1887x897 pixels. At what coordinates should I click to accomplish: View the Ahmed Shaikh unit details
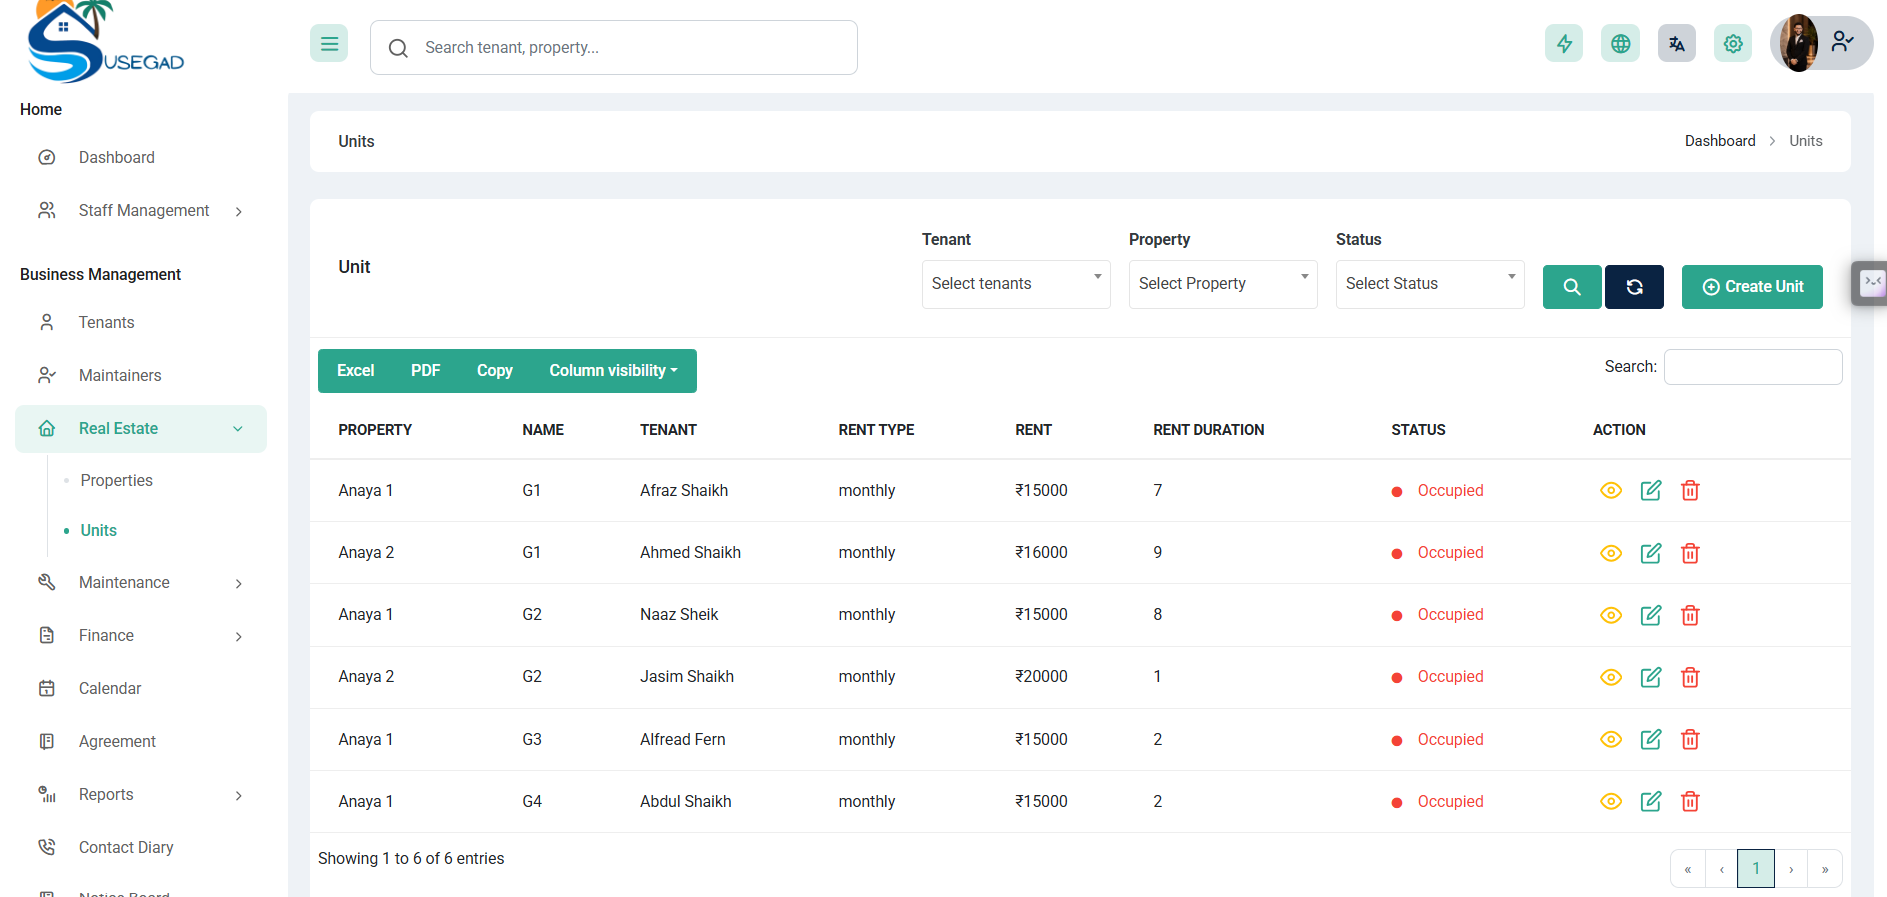pos(1611,553)
